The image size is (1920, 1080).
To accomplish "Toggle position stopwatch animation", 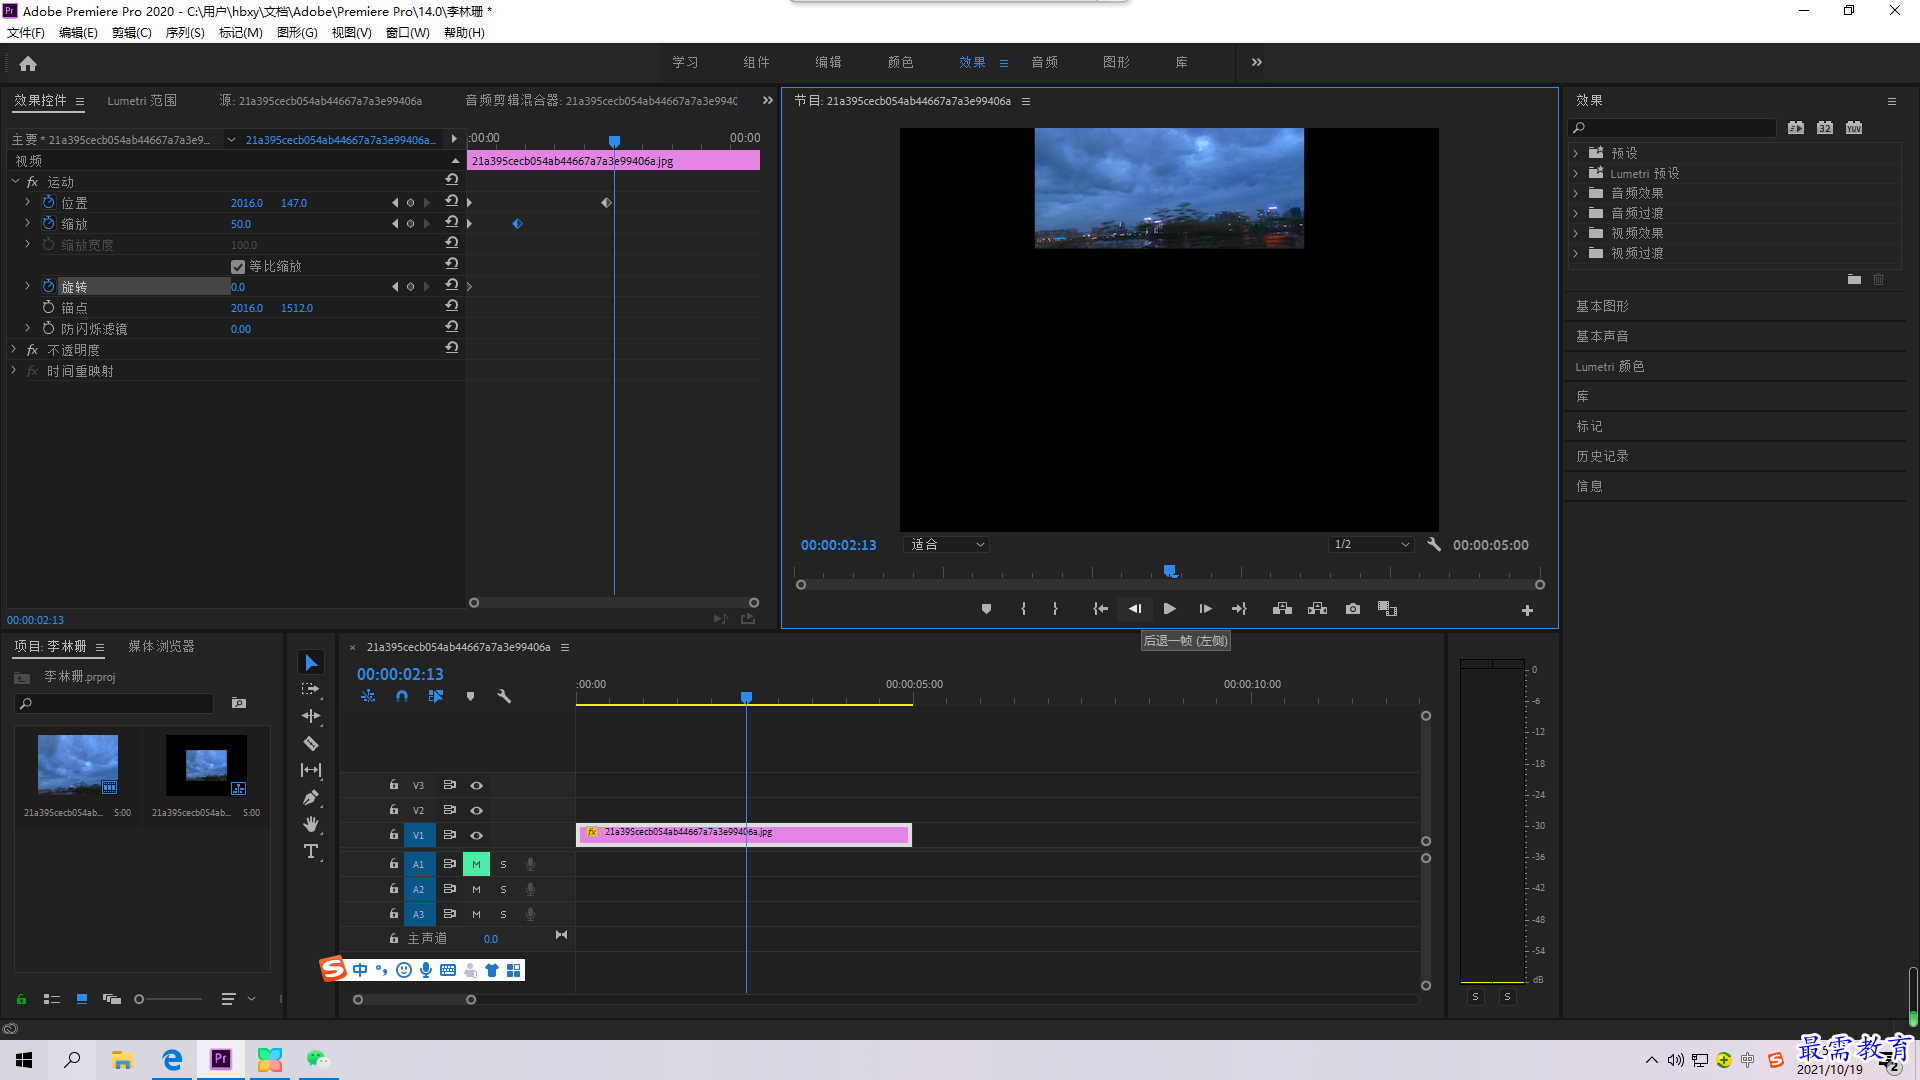I will coord(48,202).
